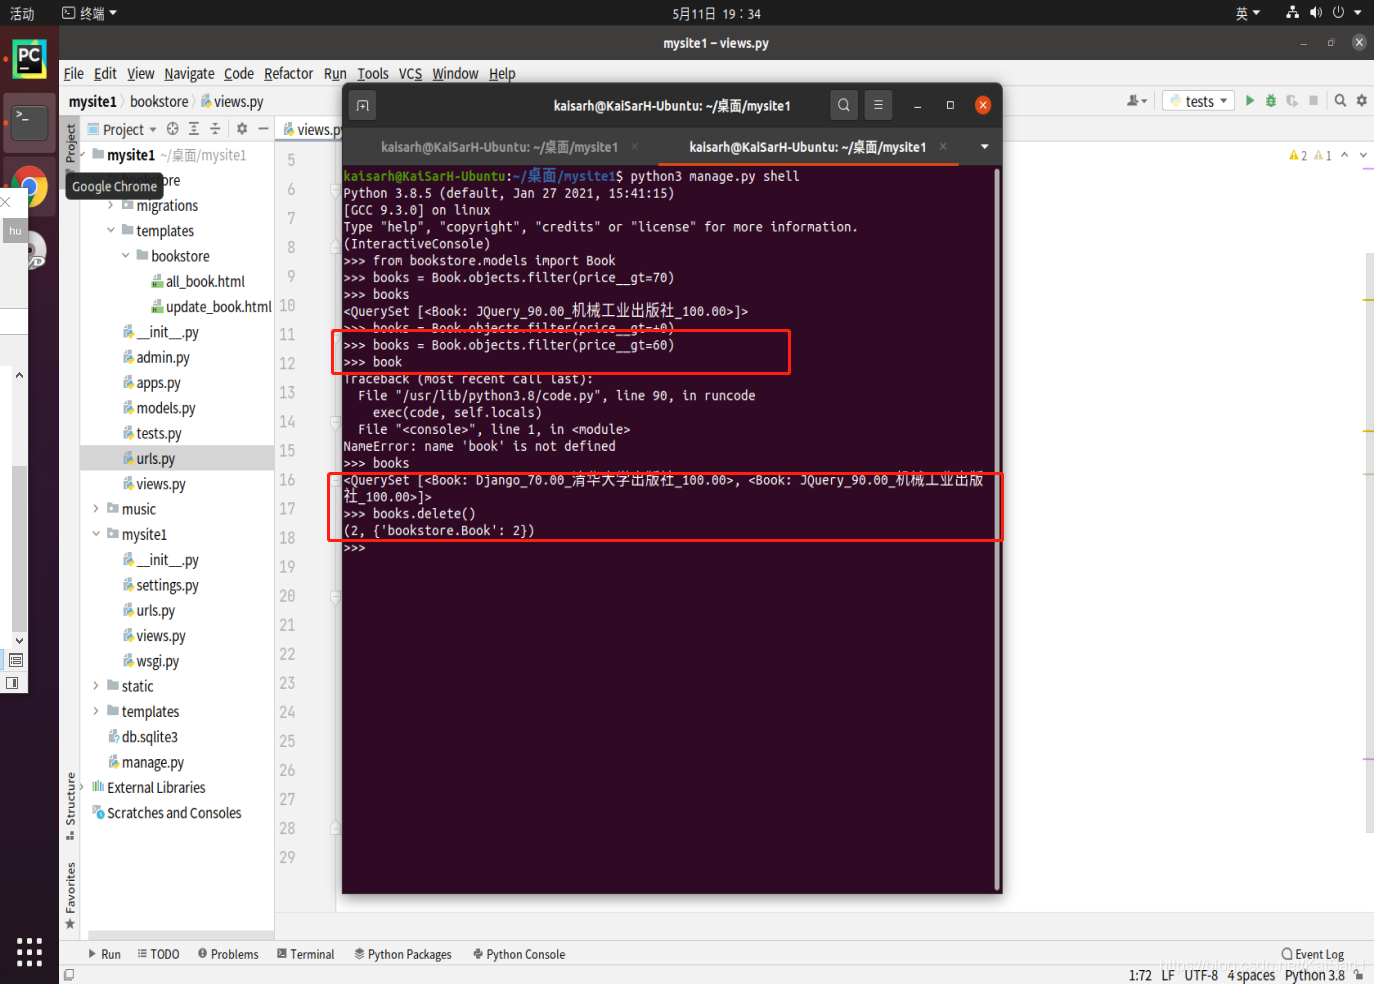Click Collapse All icon in Project panel
The image size is (1374, 984).
click(x=214, y=129)
